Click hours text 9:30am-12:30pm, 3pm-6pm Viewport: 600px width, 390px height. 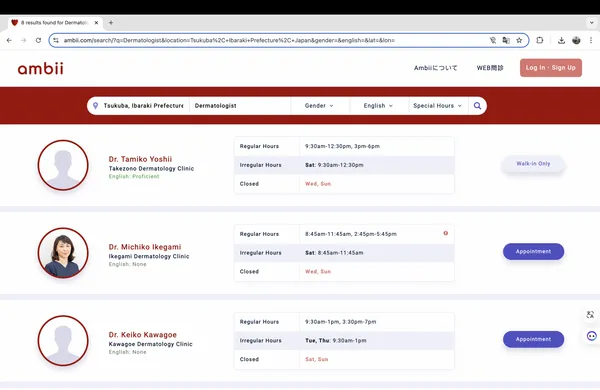[342, 146]
